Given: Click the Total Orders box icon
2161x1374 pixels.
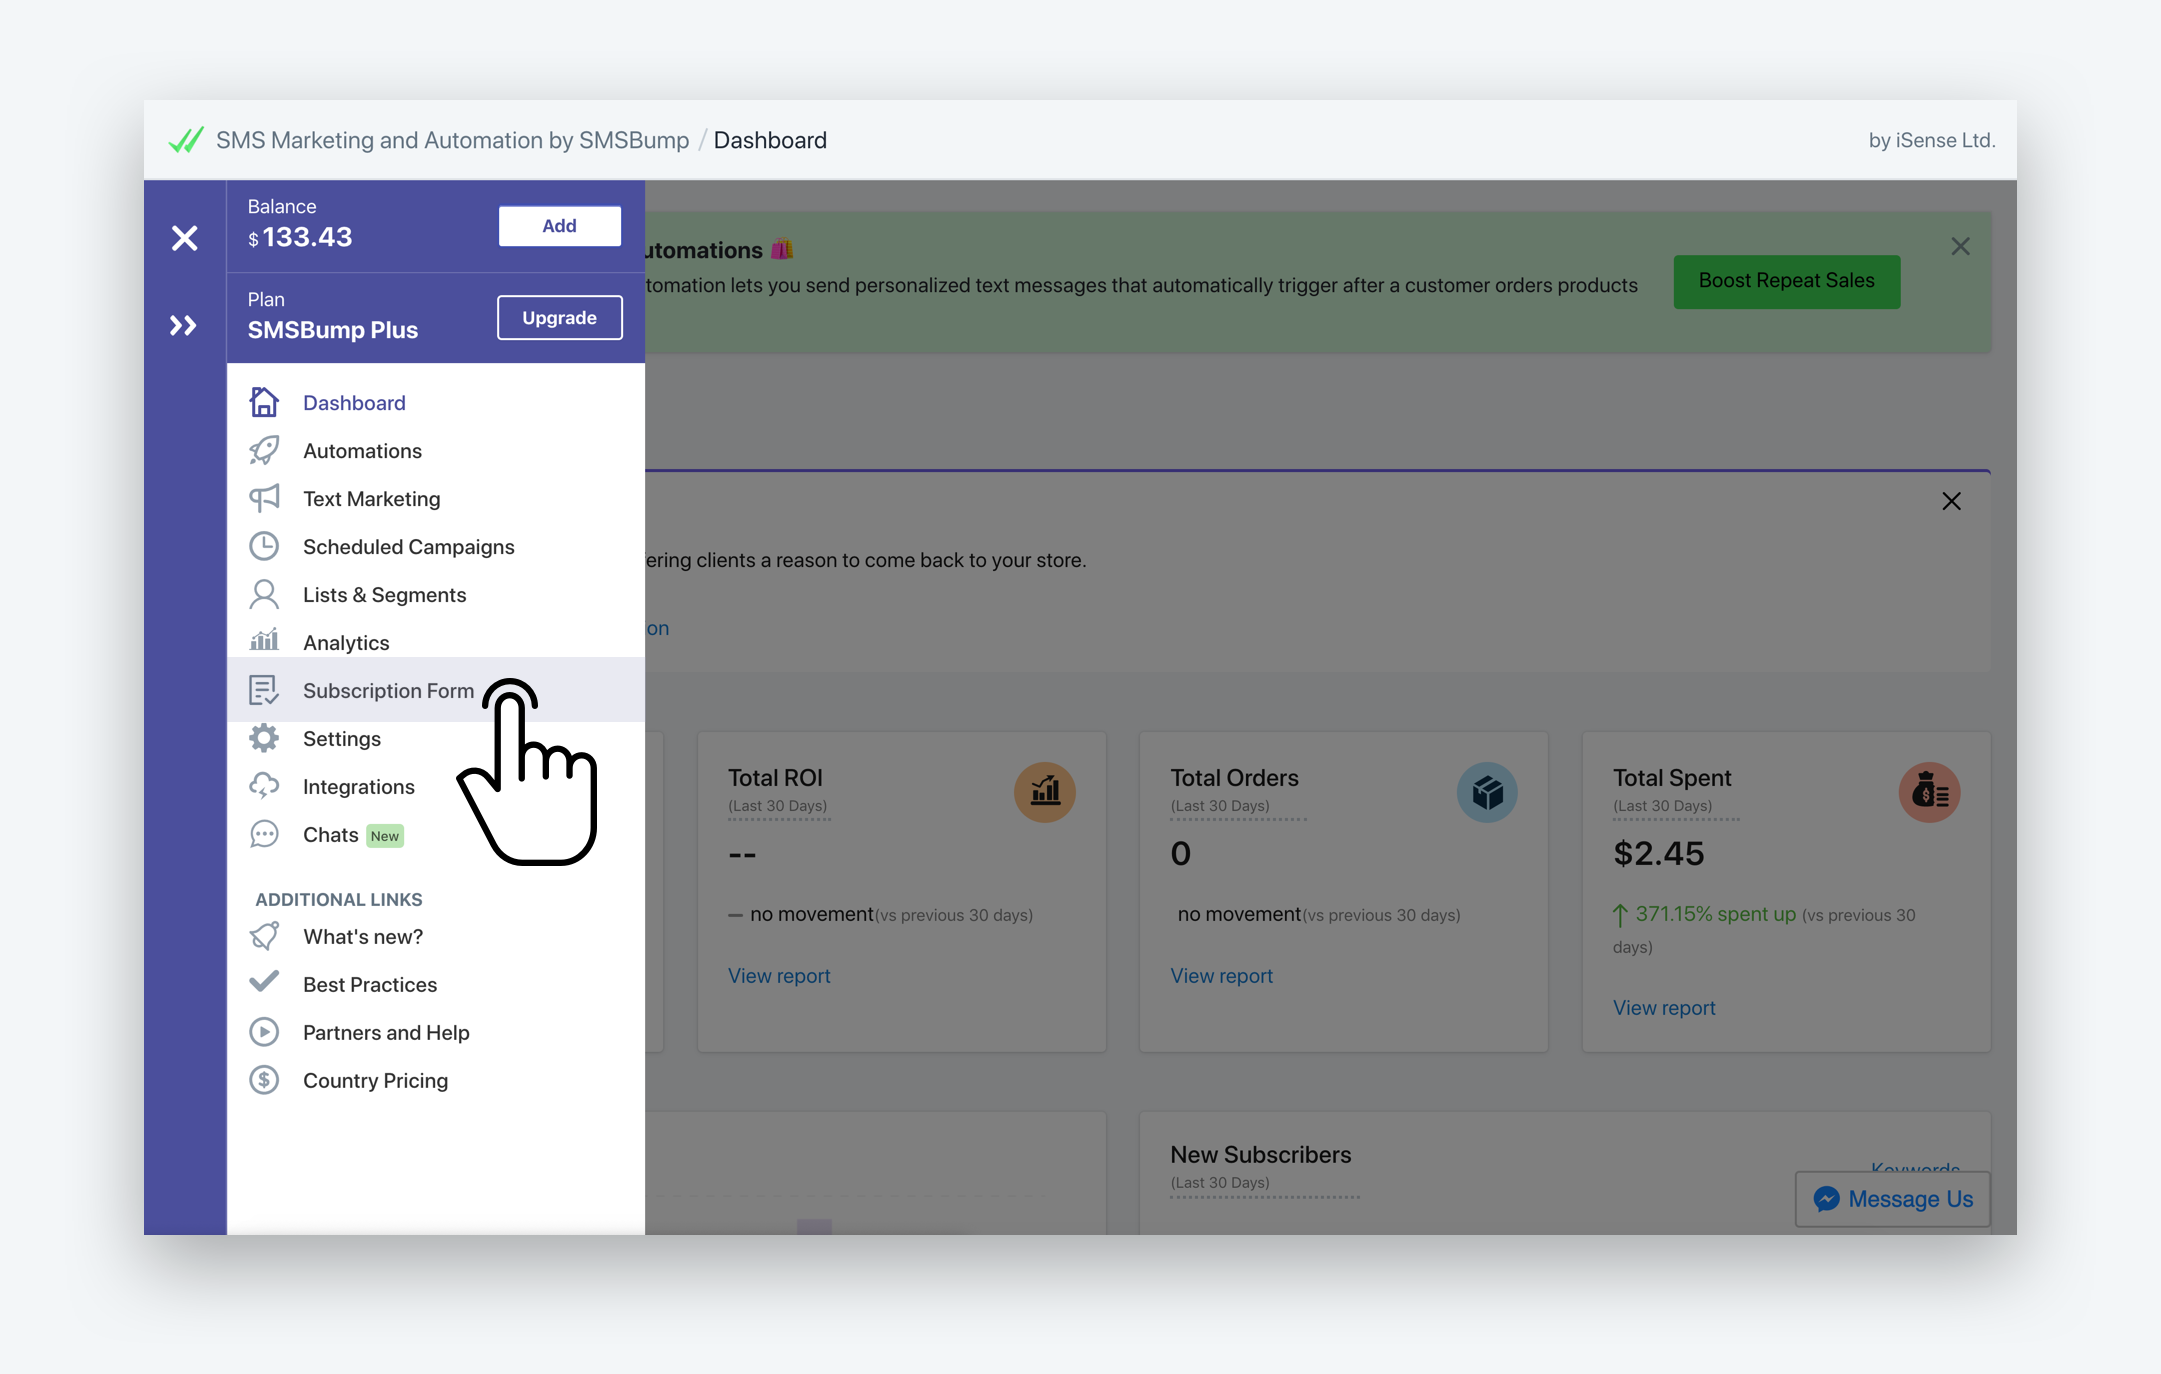Looking at the screenshot, I should pyautogui.click(x=1487, y=792).
